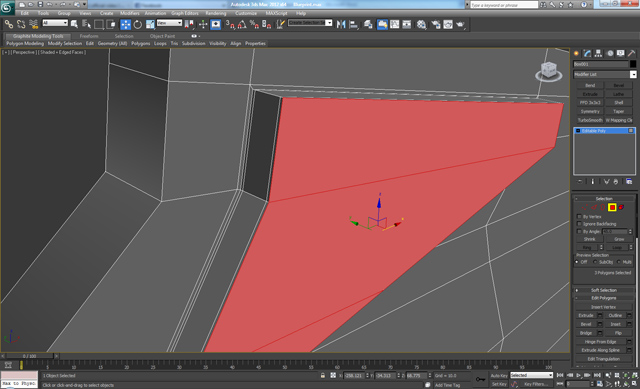Image resolution: width=640 pixels, height=389 pixels.
Task: Open the Customize menu
Action: tap(246, 13)
